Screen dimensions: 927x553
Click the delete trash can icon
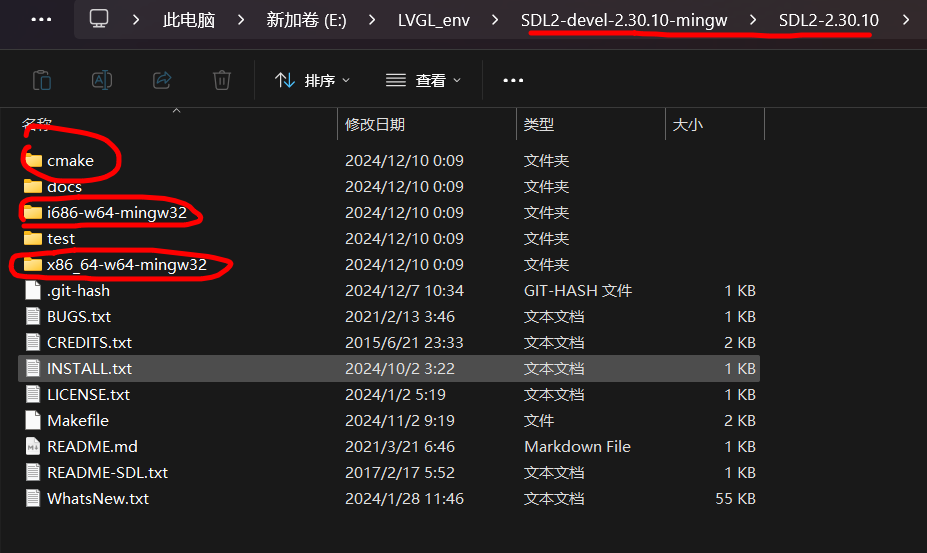222,80
